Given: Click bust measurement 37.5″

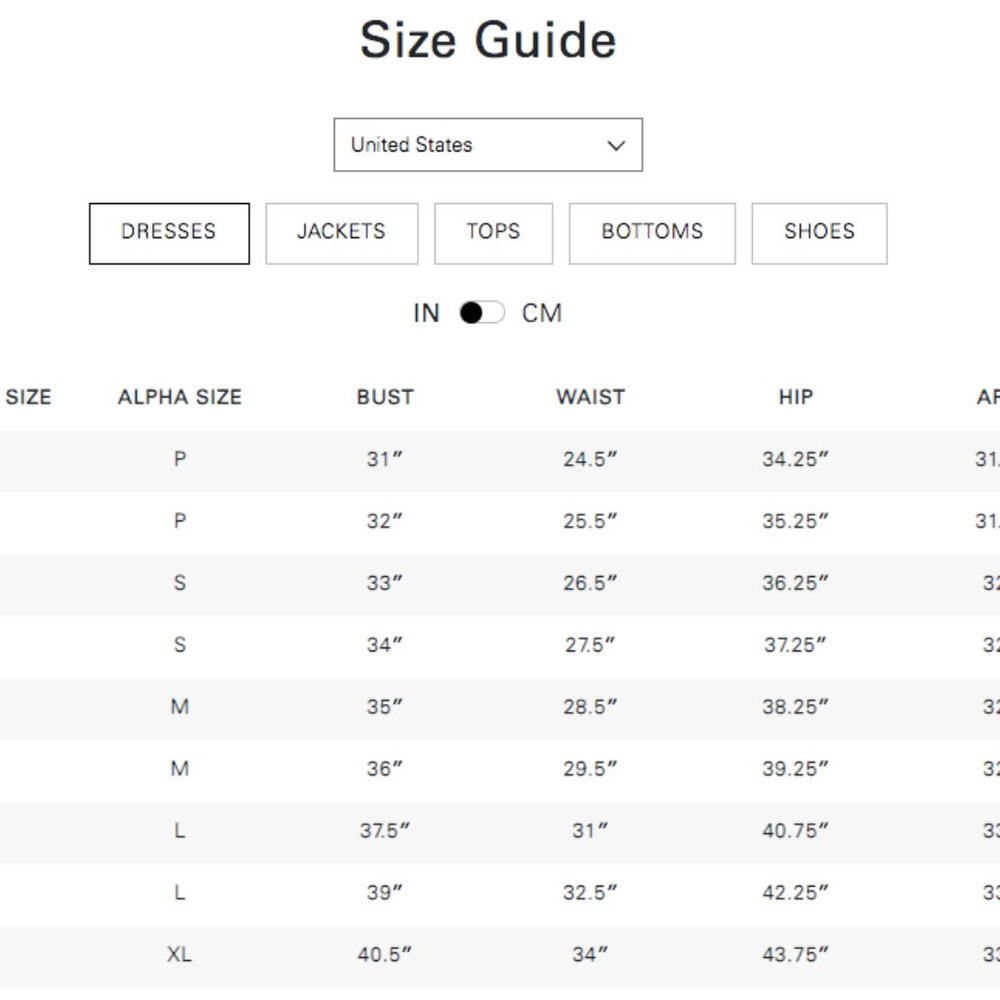Looking at the screenshot, I should pos(385,830).
